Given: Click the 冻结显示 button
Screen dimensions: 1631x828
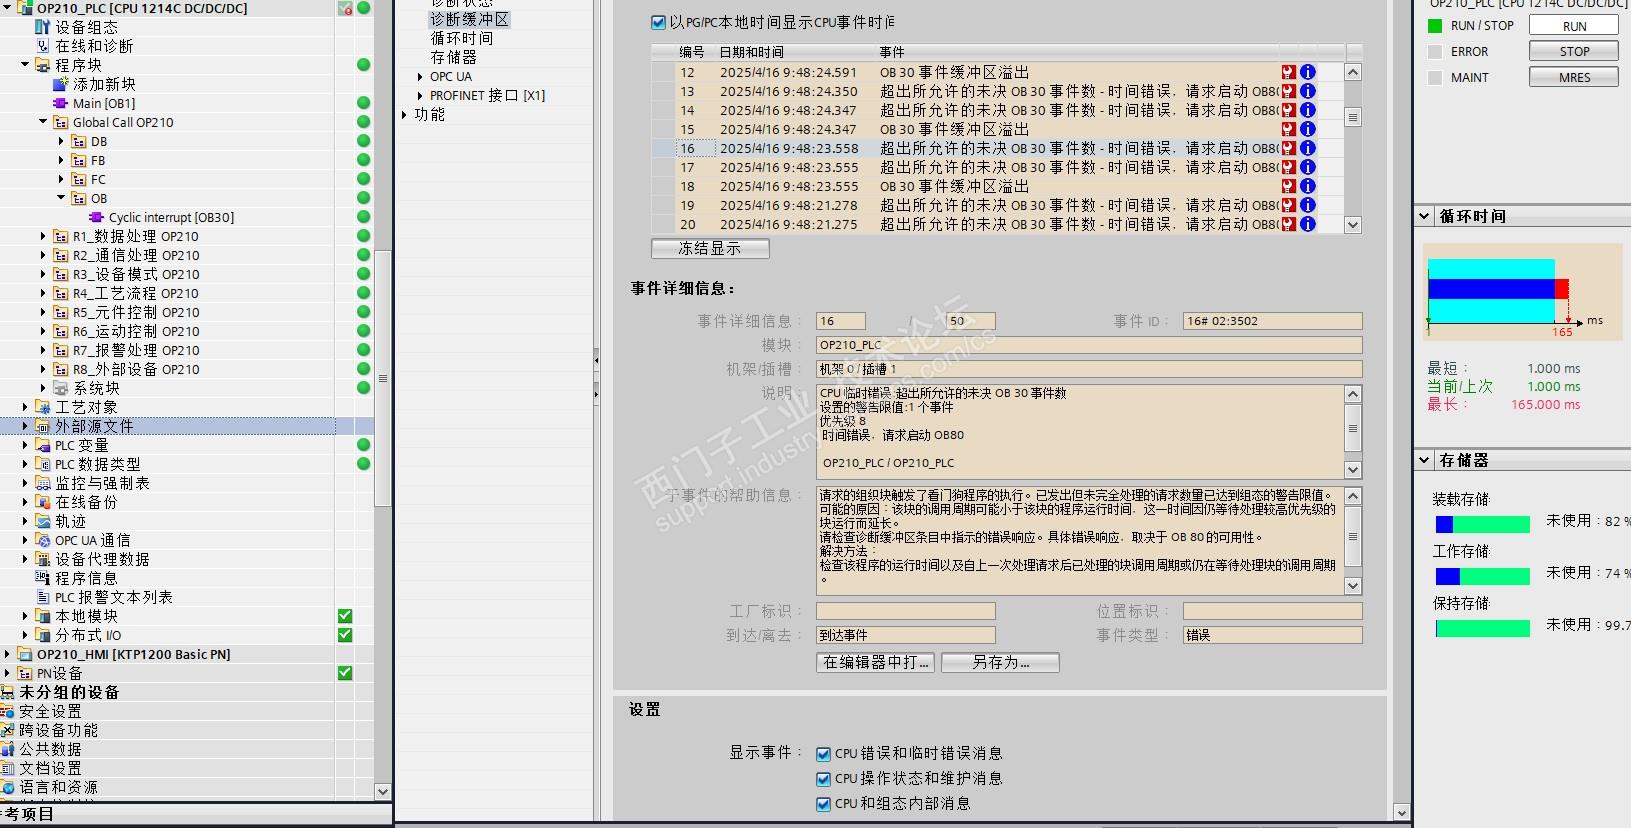Looking at the screenshot, I should [710, 248].
